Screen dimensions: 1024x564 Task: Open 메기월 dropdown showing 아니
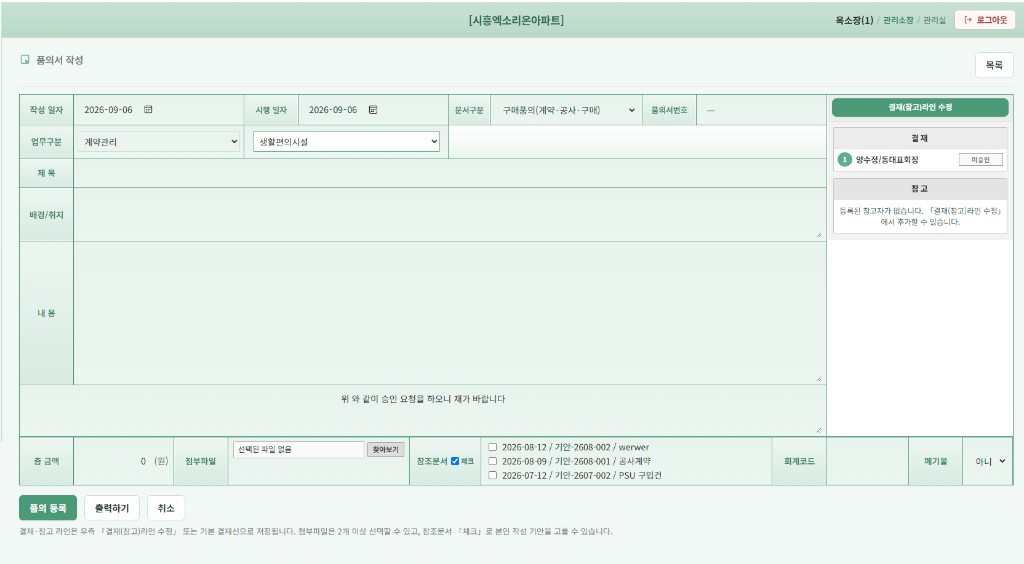(989, 462)
